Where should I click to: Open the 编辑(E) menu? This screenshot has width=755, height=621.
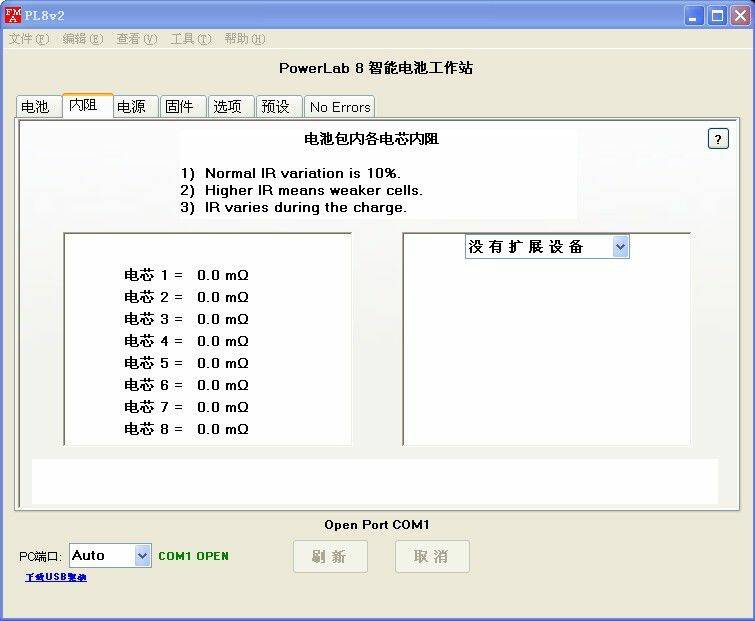83,39
